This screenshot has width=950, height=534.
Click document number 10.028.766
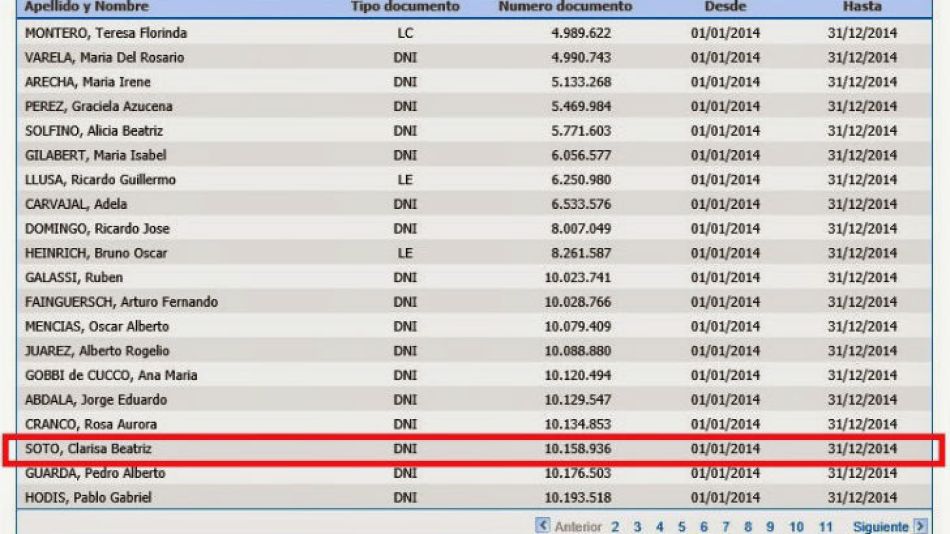[578, 302]
